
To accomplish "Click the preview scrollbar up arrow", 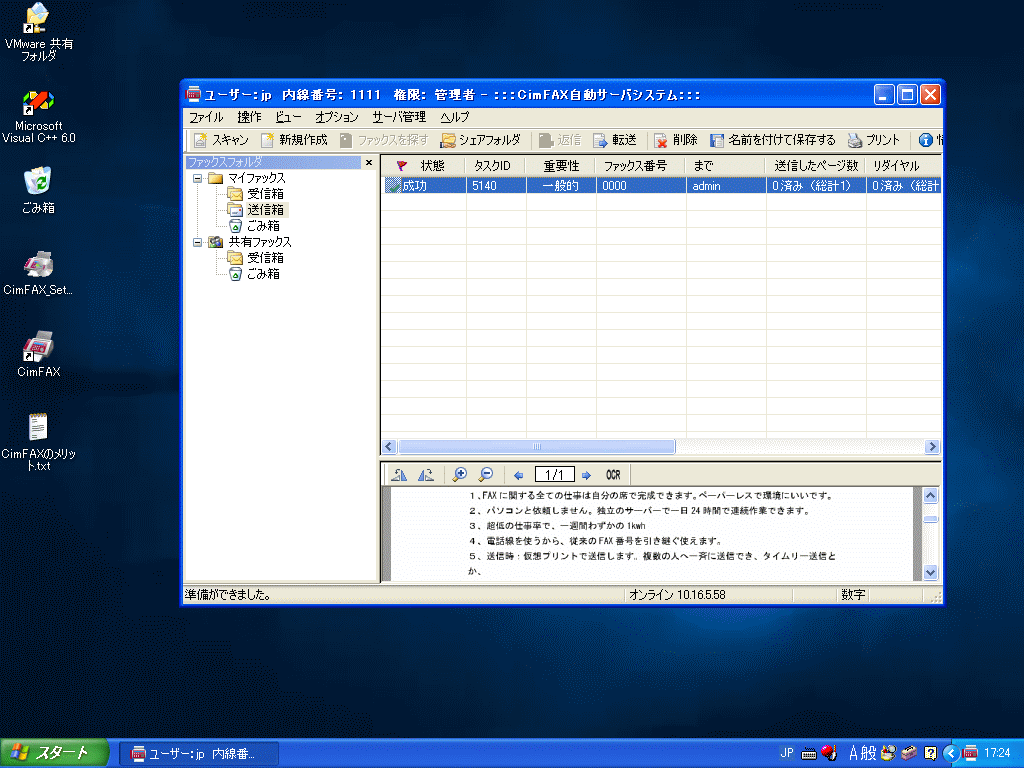I will (931, 495).
